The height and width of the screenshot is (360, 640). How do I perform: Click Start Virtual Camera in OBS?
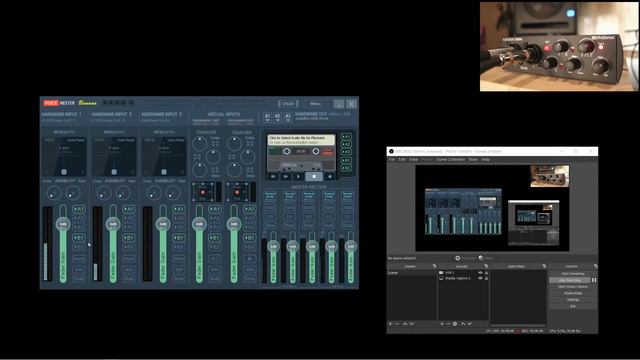coord(573,287)
